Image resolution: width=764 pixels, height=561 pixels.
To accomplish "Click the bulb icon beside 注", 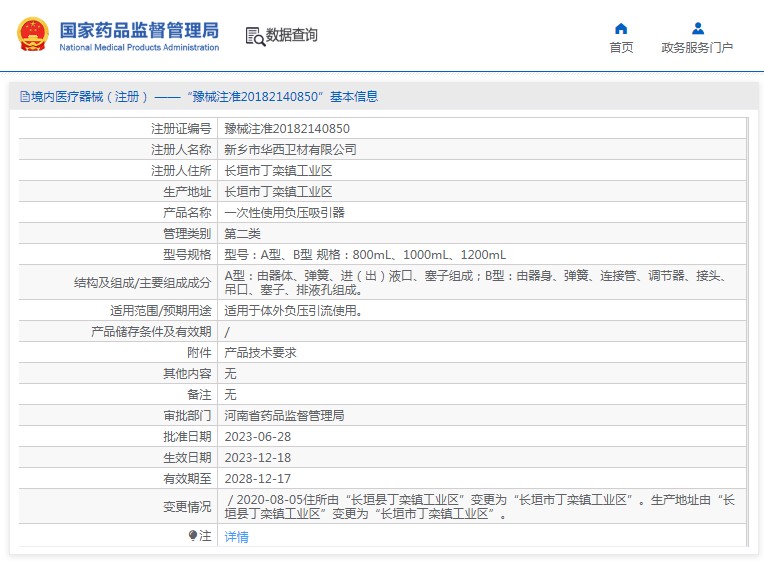I will click(193, 535).
